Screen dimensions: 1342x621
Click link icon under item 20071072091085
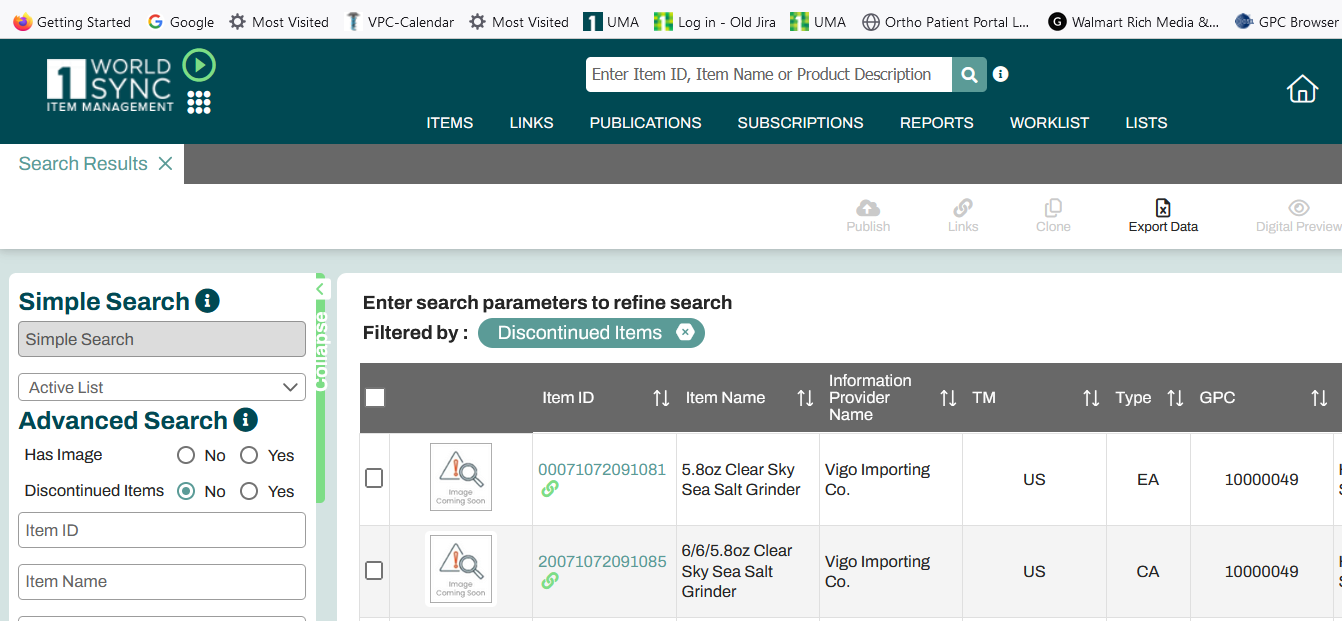pos(549,581)
